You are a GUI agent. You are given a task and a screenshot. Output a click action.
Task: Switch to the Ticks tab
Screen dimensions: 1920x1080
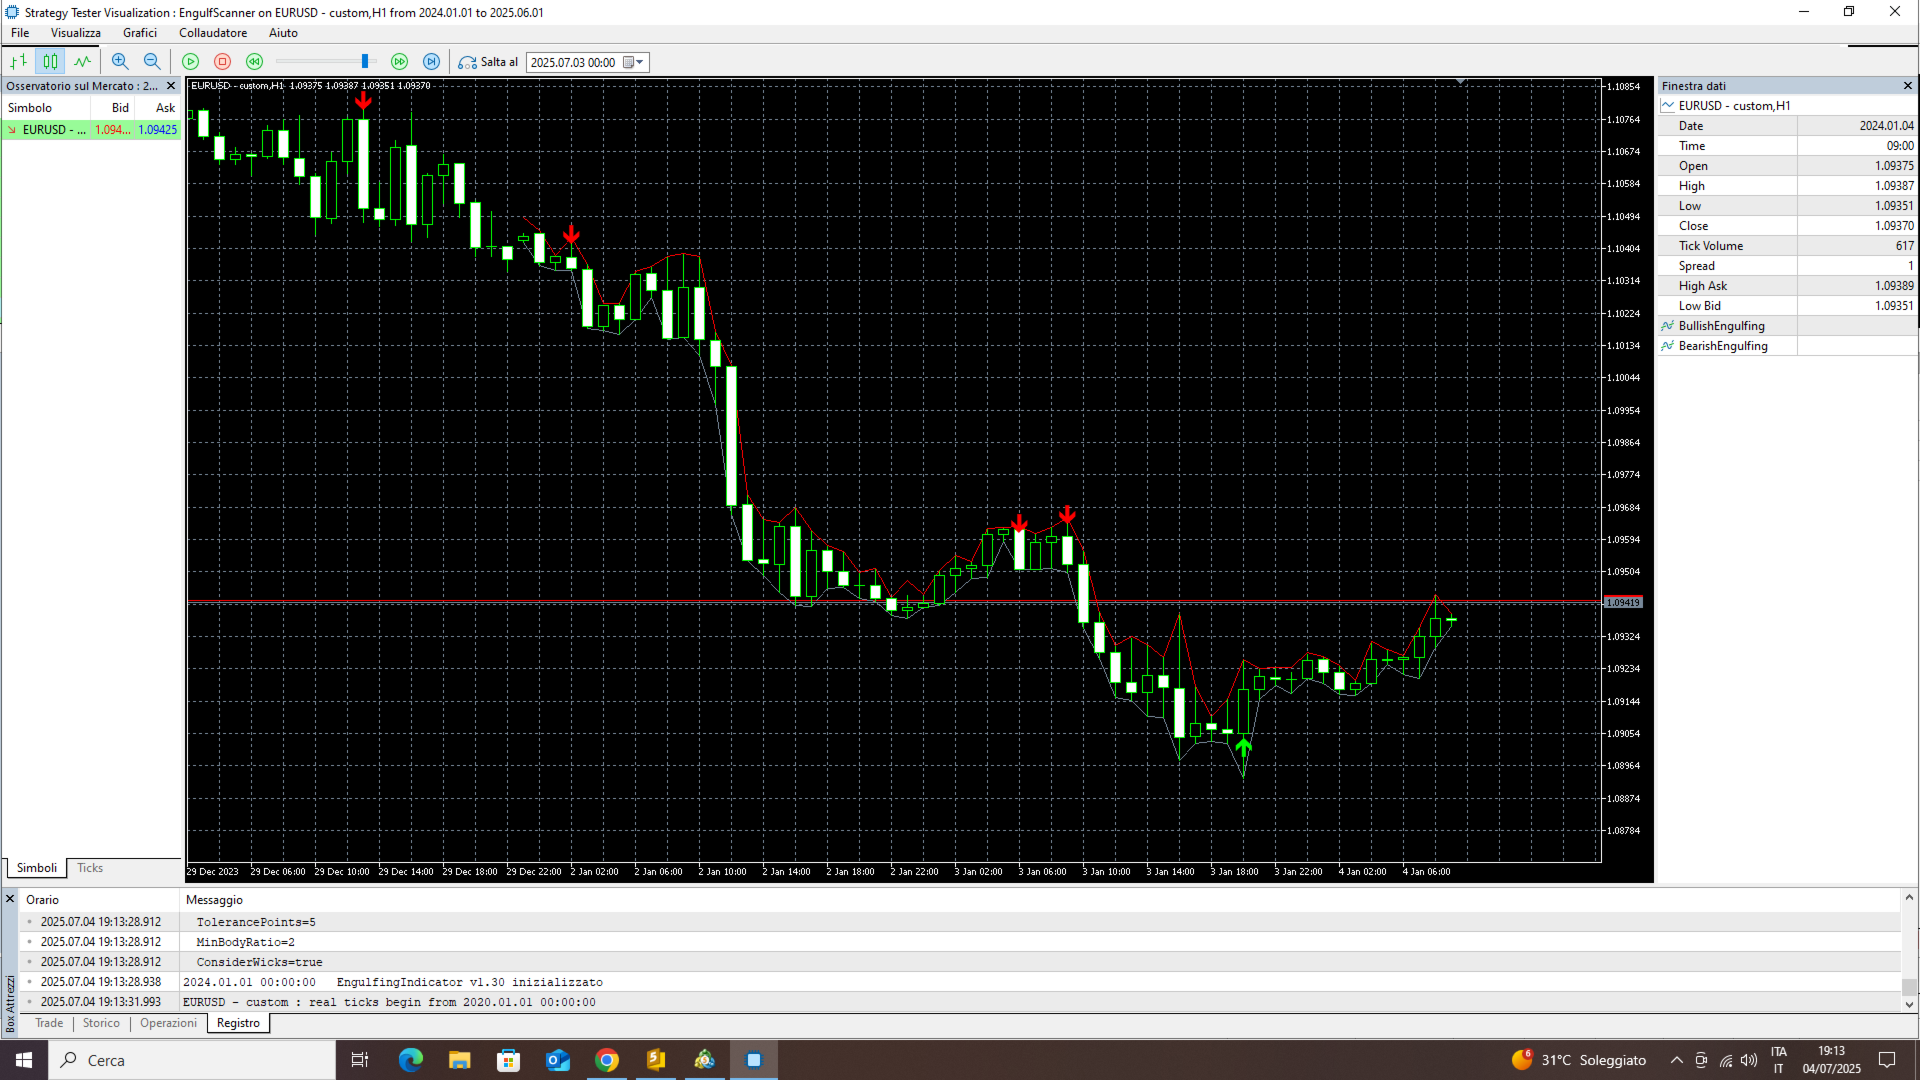tap(89, 867)
